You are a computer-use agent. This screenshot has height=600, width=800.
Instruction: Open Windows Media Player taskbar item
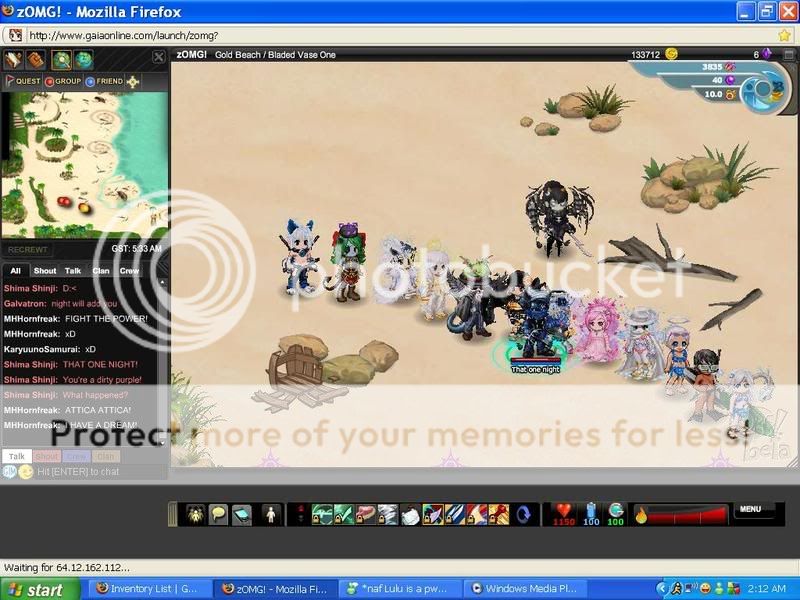tap(524, 589)
